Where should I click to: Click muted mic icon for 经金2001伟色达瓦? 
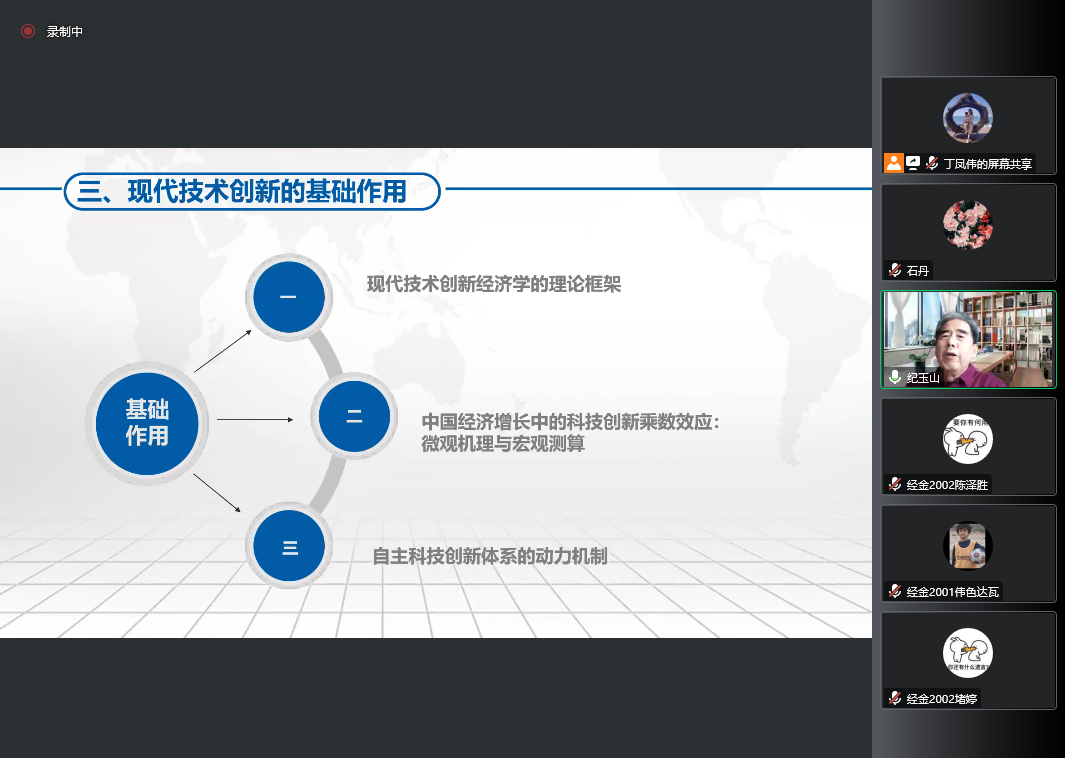click(895, 591)
